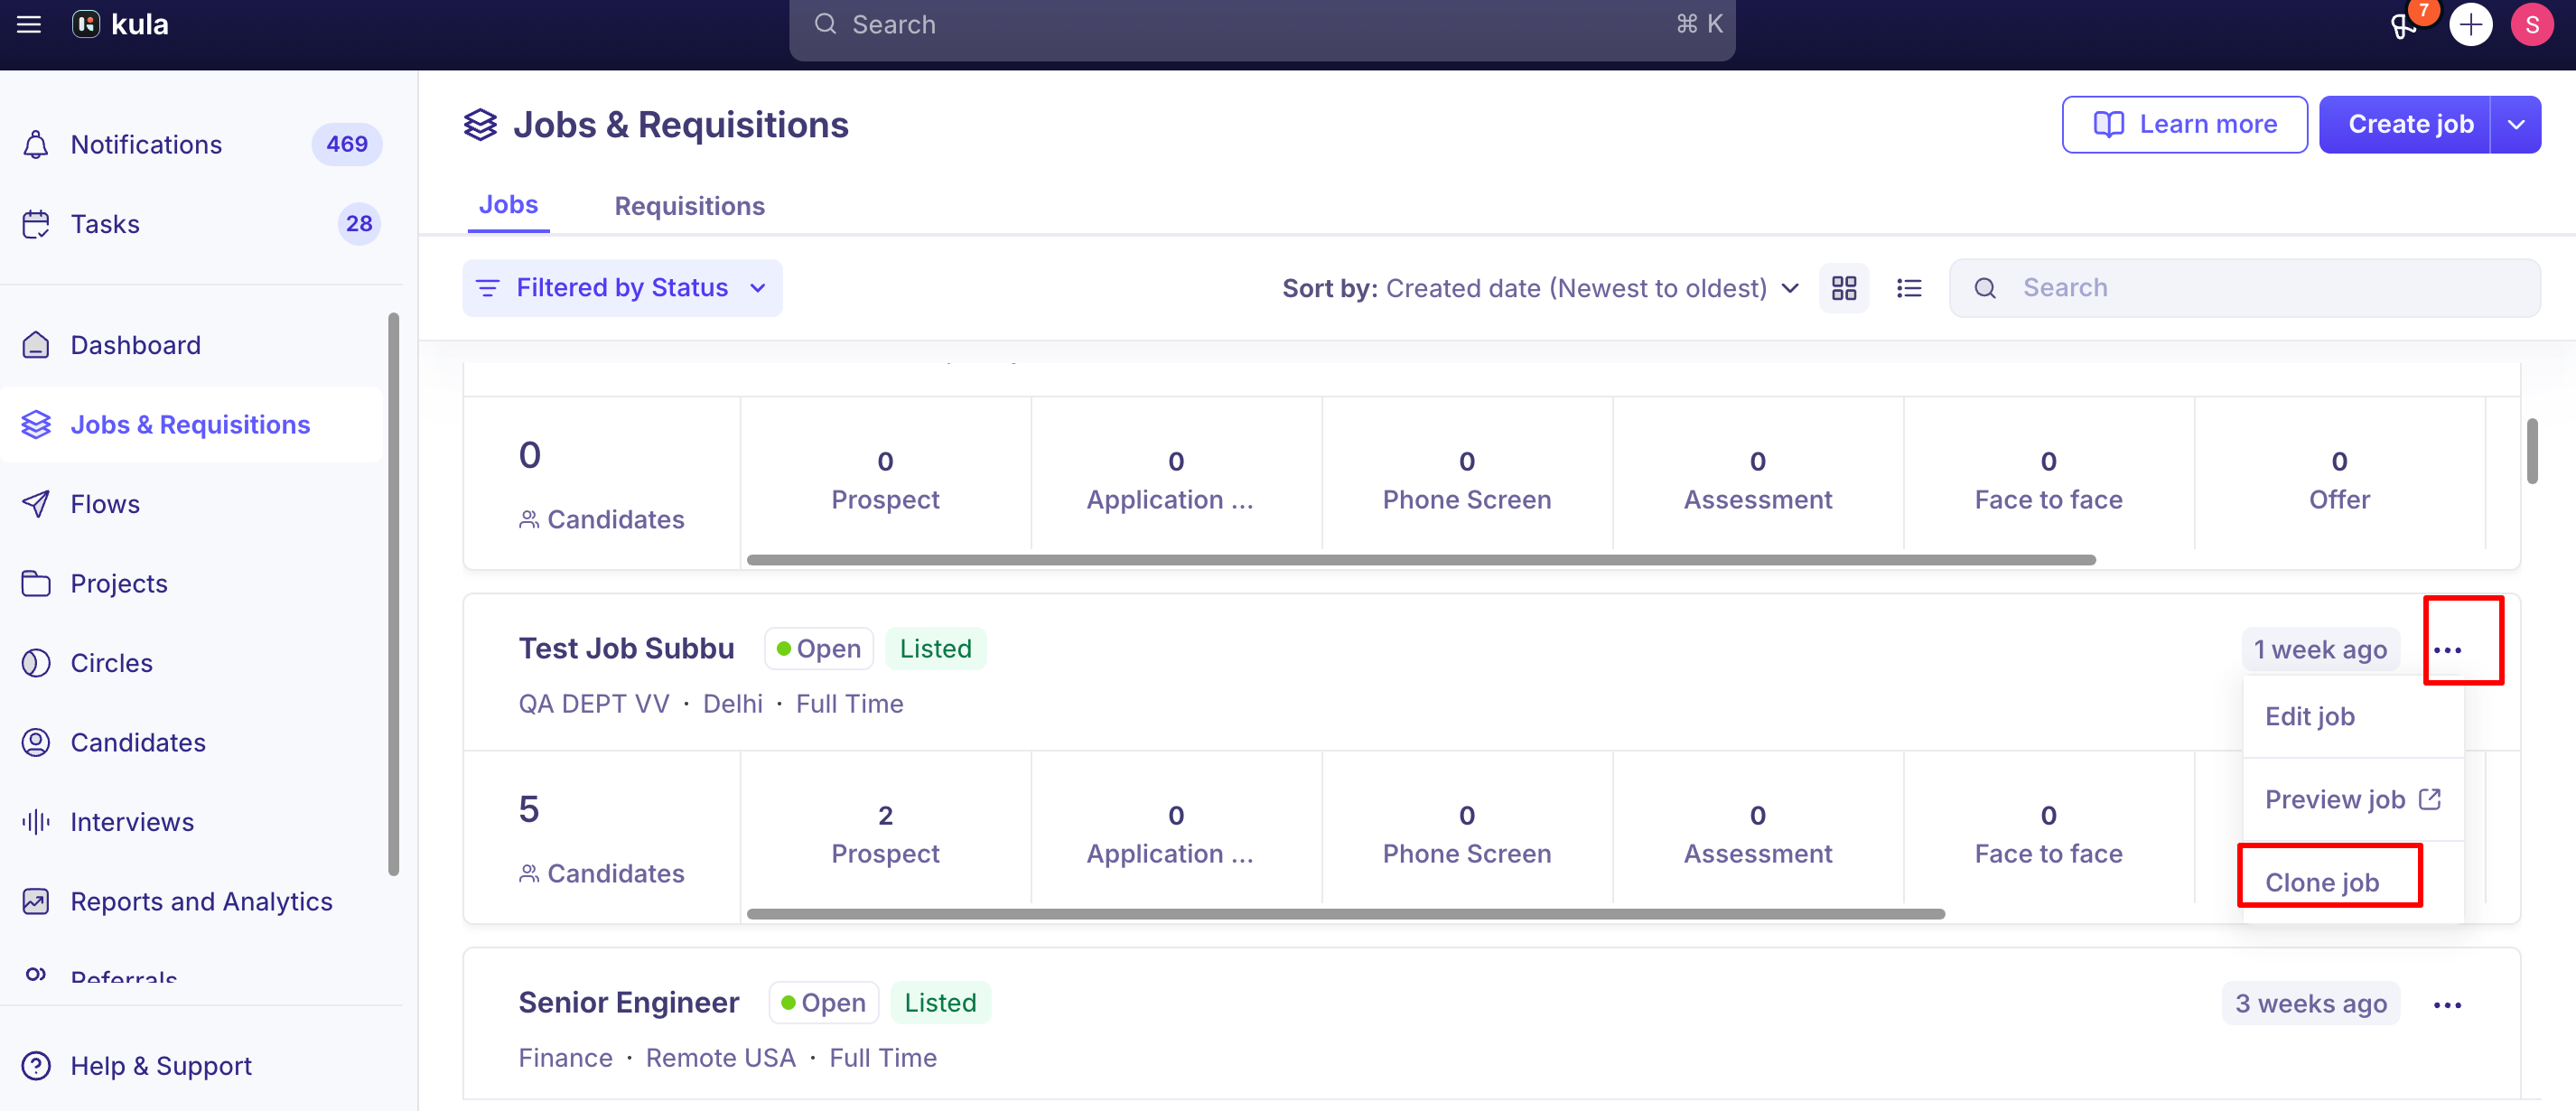Click the Learn more button
Screen dimensions: 2576x1111
pos(2184,125)
